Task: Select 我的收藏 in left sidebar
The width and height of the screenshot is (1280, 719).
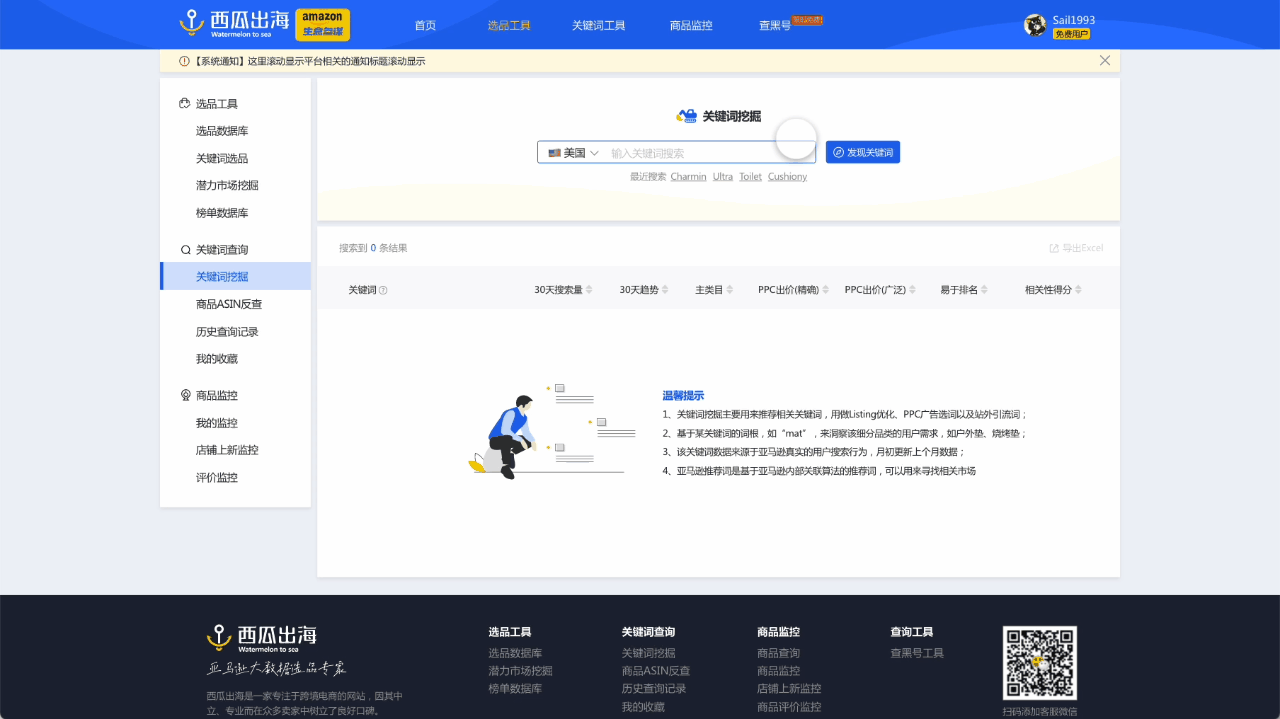Action: [x=217, y=359]
